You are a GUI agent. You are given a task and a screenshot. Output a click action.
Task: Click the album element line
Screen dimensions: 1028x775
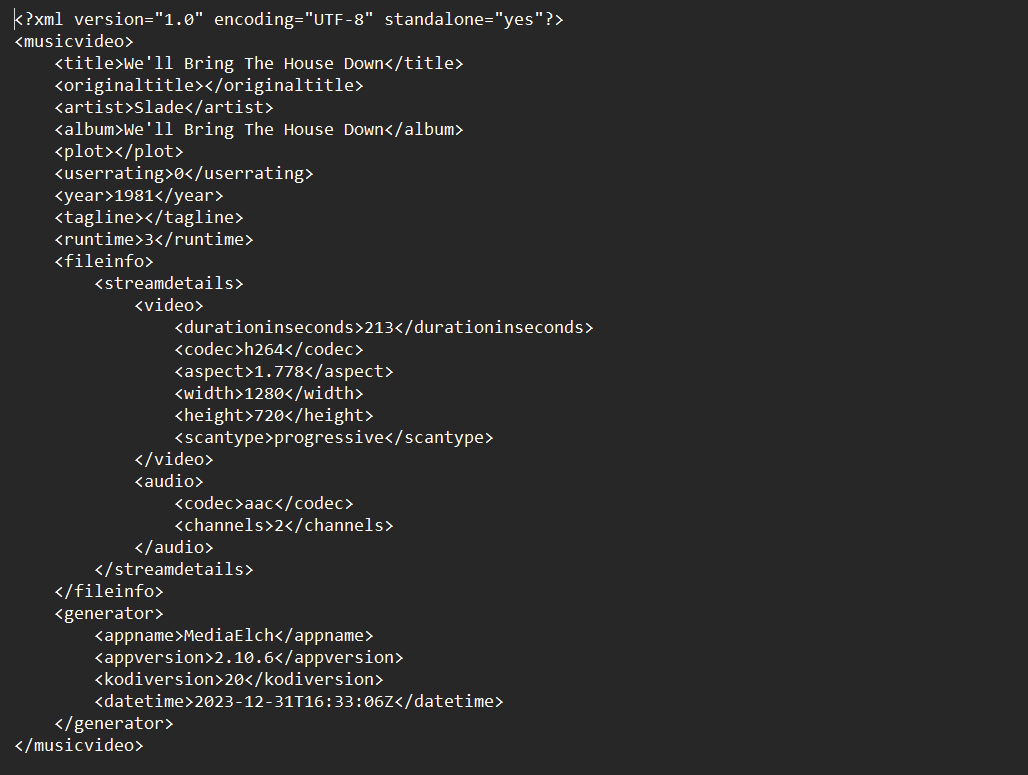pyautogui.click(x=259, y=129)
